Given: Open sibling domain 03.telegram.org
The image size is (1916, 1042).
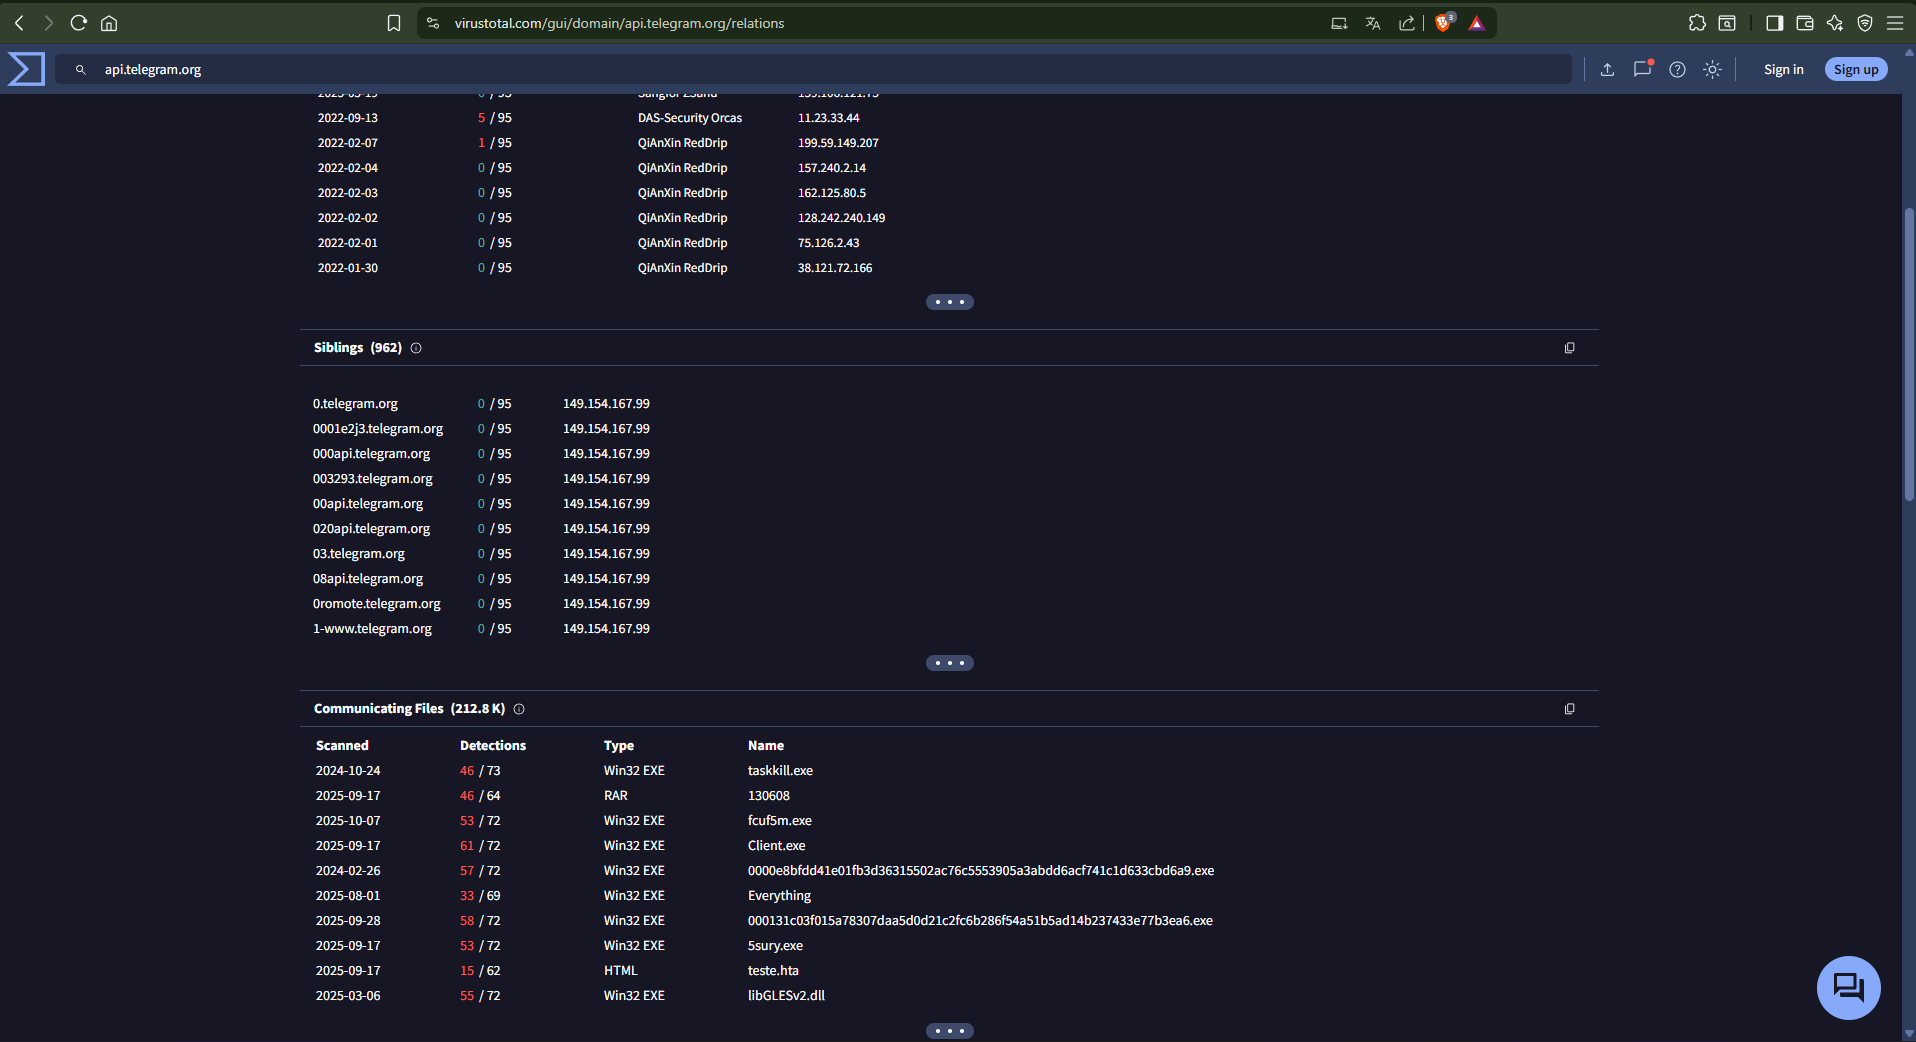Looking at the screenshot, I should [358, 554].
